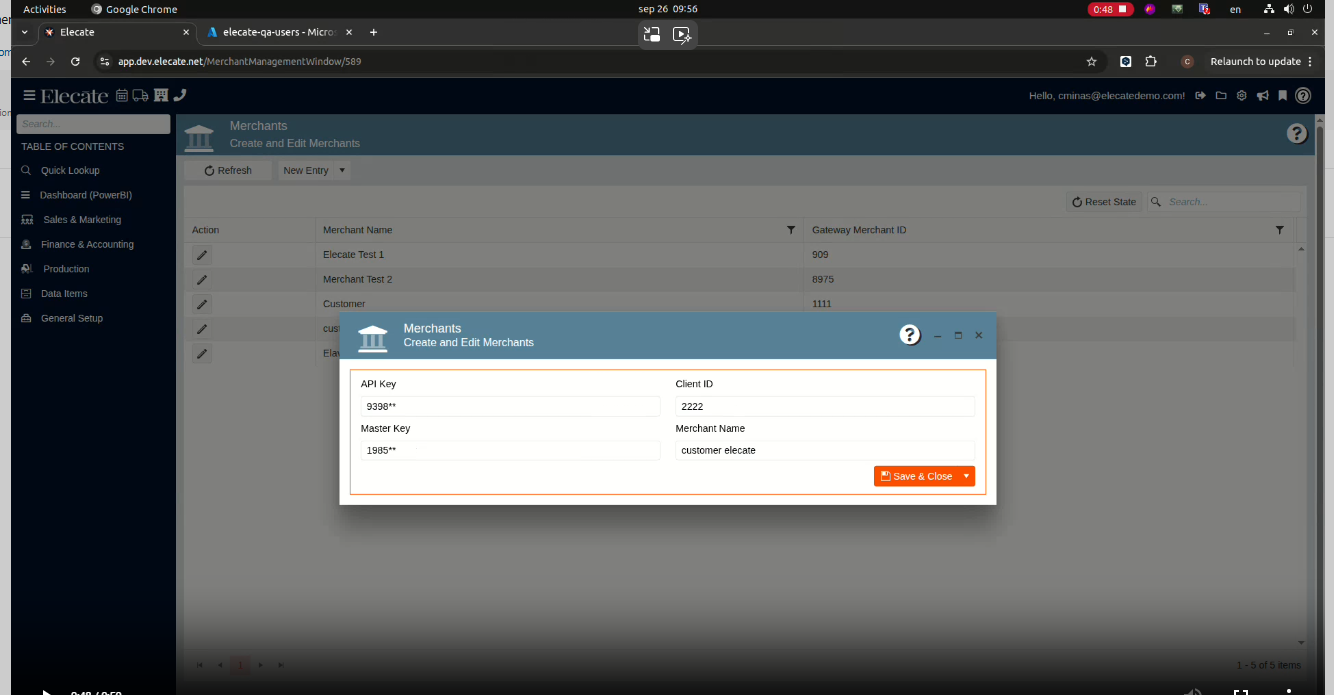The image size is (1334, 695).
Task: Click the megaphone announcements icon
Action: click(x=1262, y=96)
